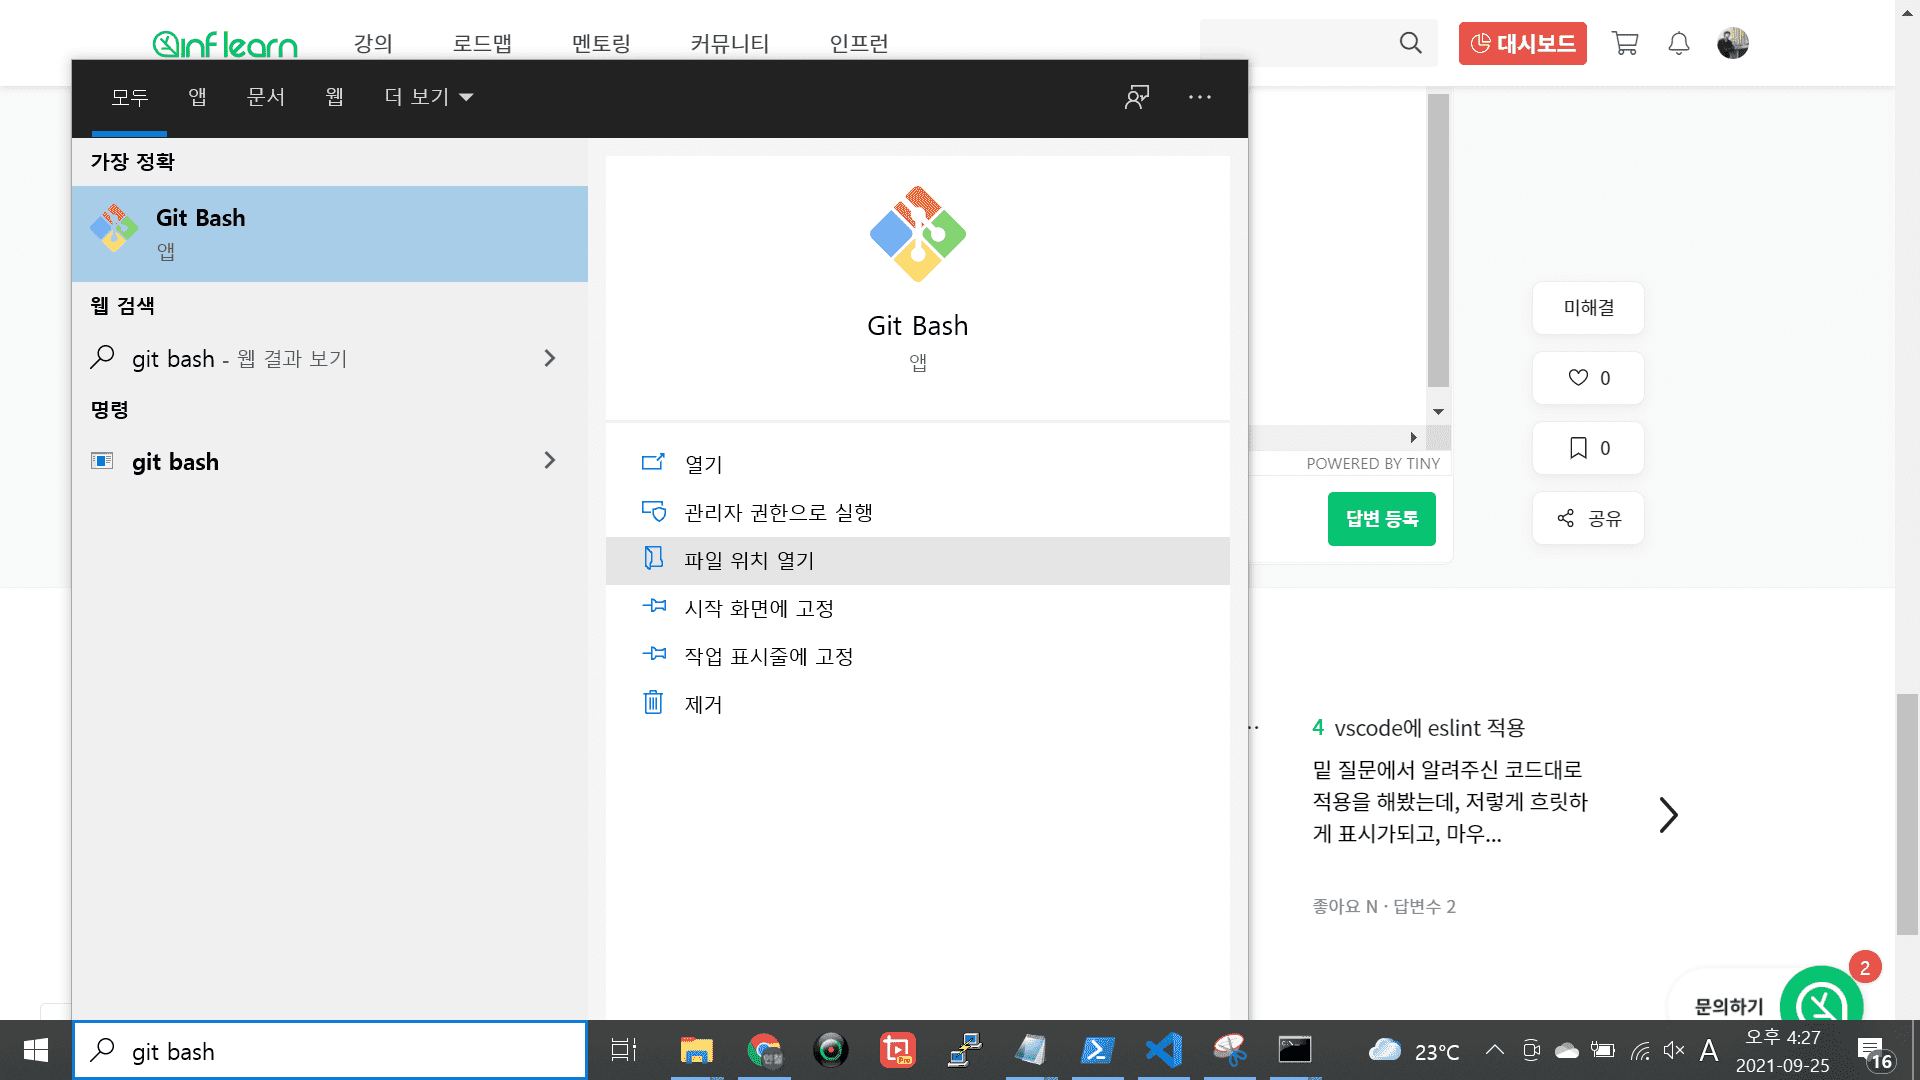Open Git Bash best match result
1920x1080 pixels.
point(329,233)
